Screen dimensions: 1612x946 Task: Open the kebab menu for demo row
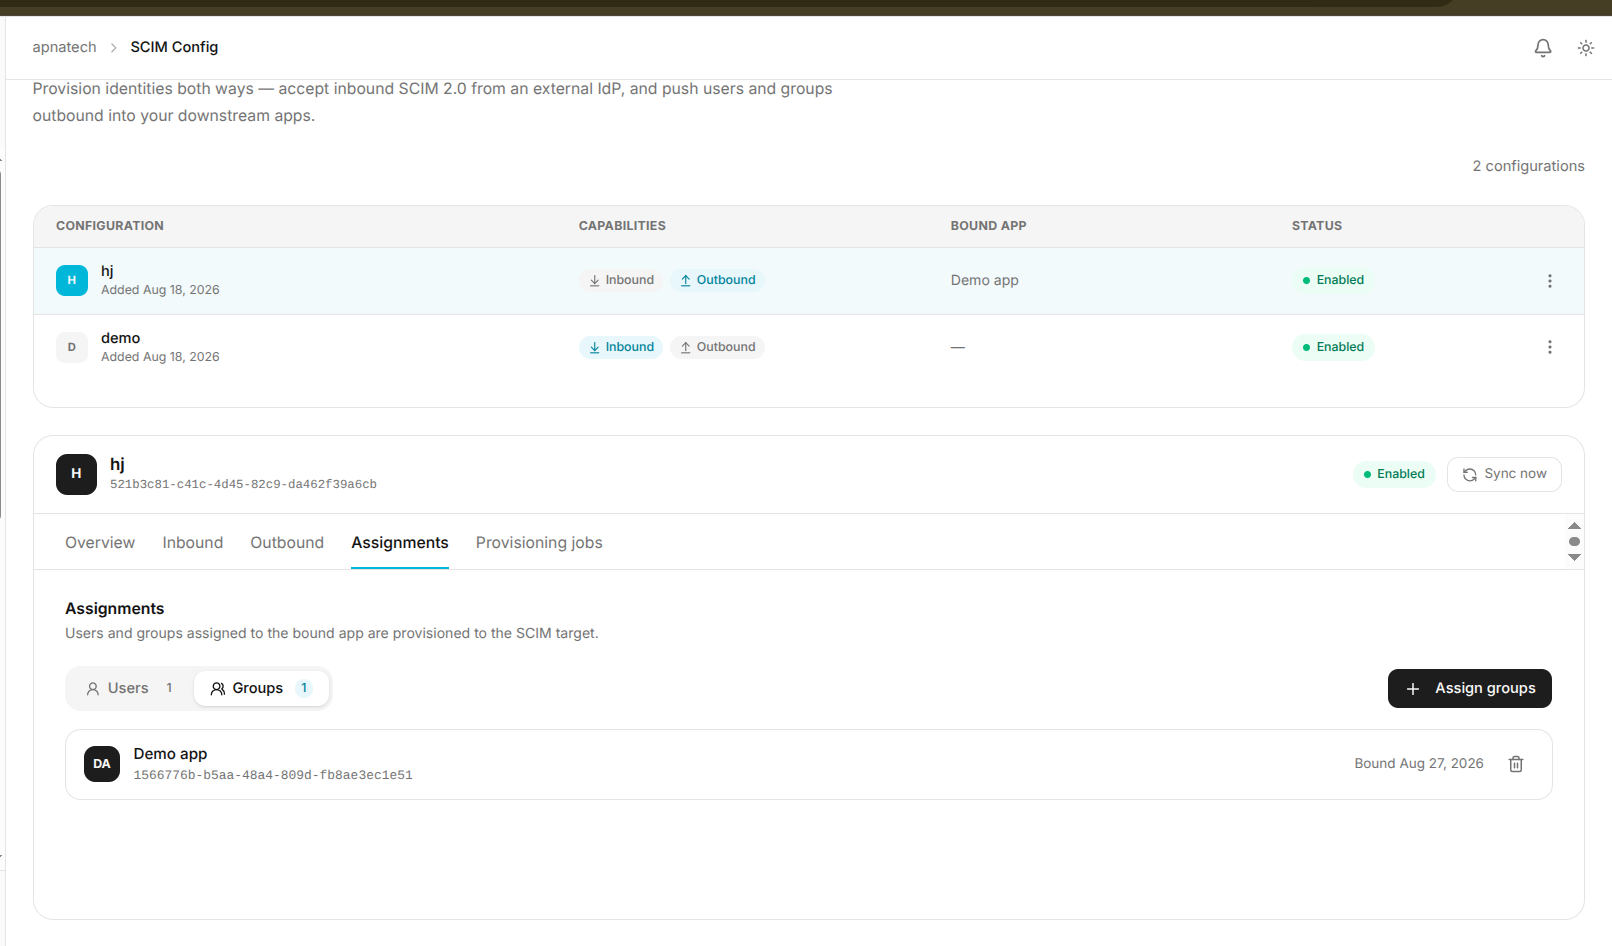coord(1550,347)
